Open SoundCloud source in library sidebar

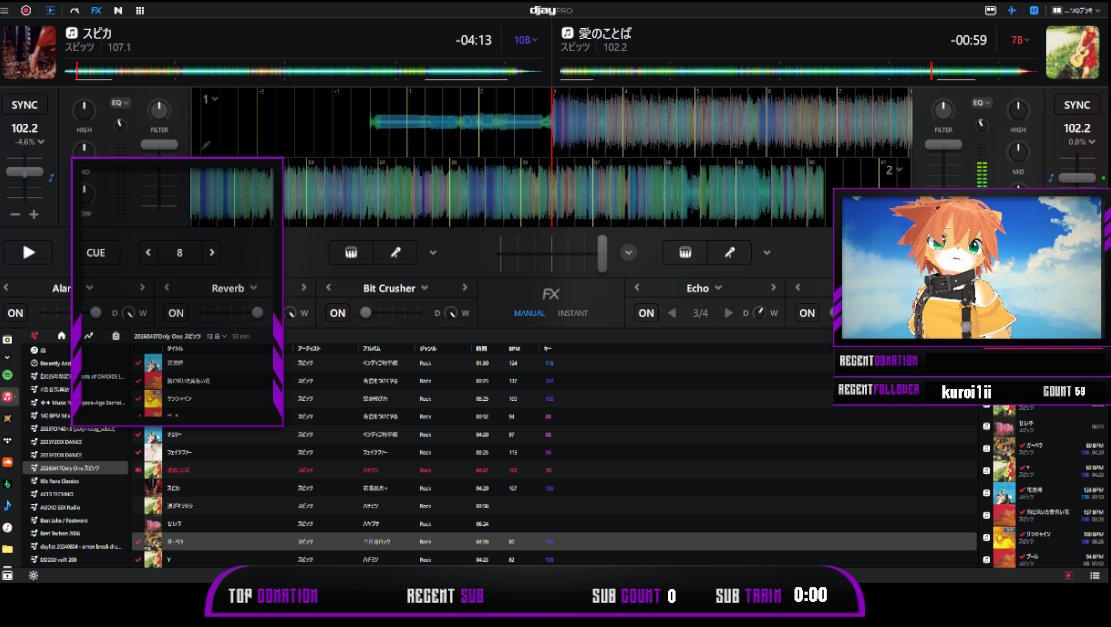(7, 462)
